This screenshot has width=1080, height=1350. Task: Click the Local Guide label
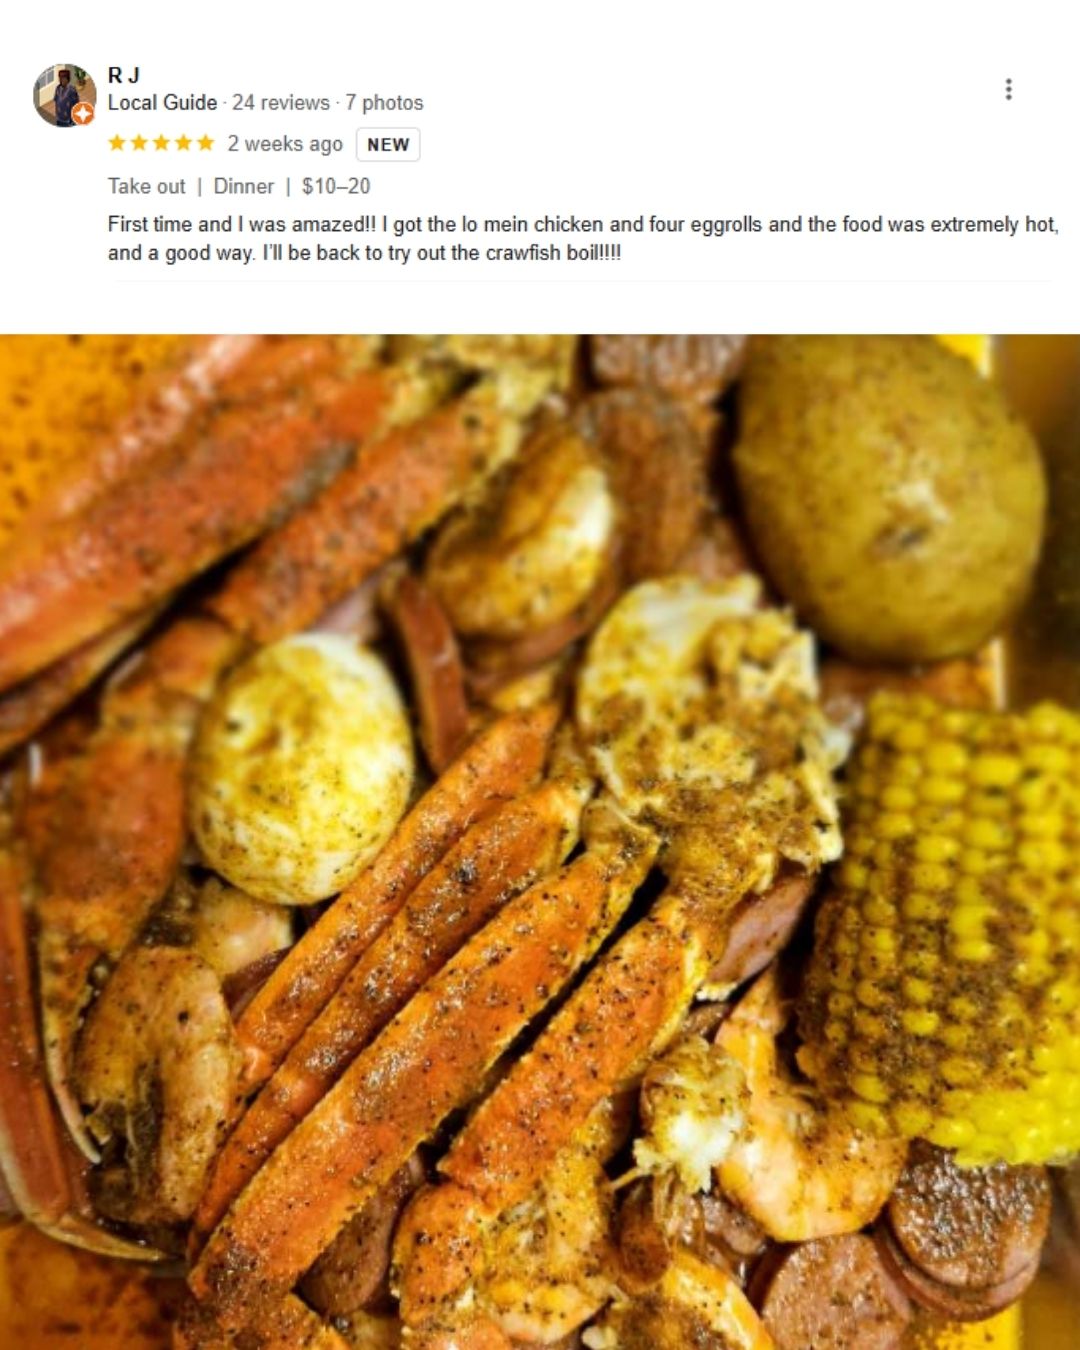point(162,102)
